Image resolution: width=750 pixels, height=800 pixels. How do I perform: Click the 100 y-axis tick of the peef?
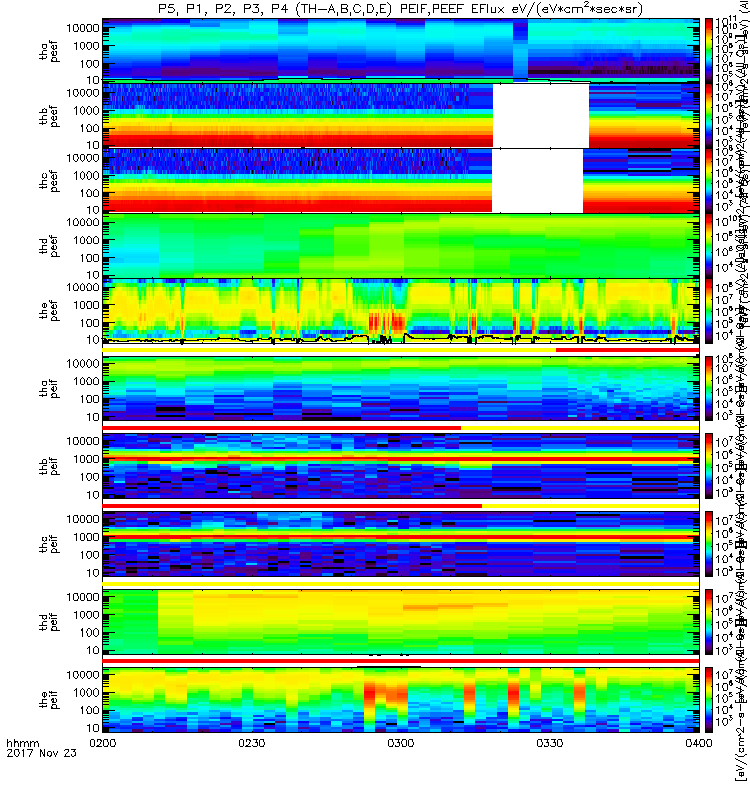tap(92, 323)
